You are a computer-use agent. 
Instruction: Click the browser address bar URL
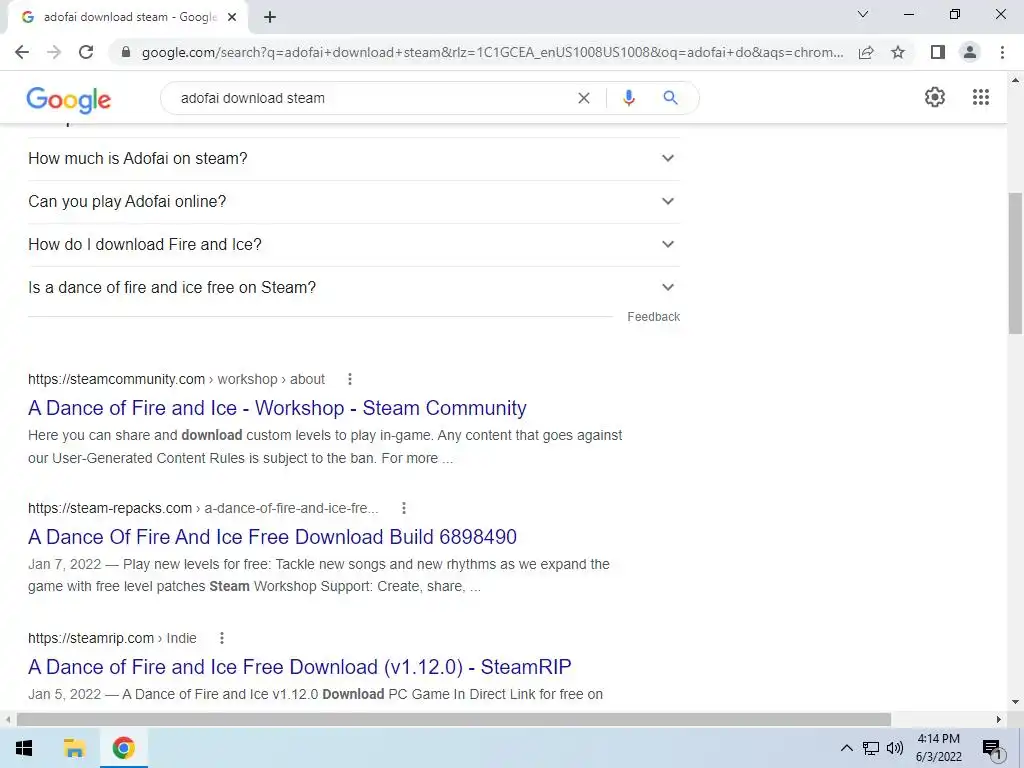[x=492, y=52]
